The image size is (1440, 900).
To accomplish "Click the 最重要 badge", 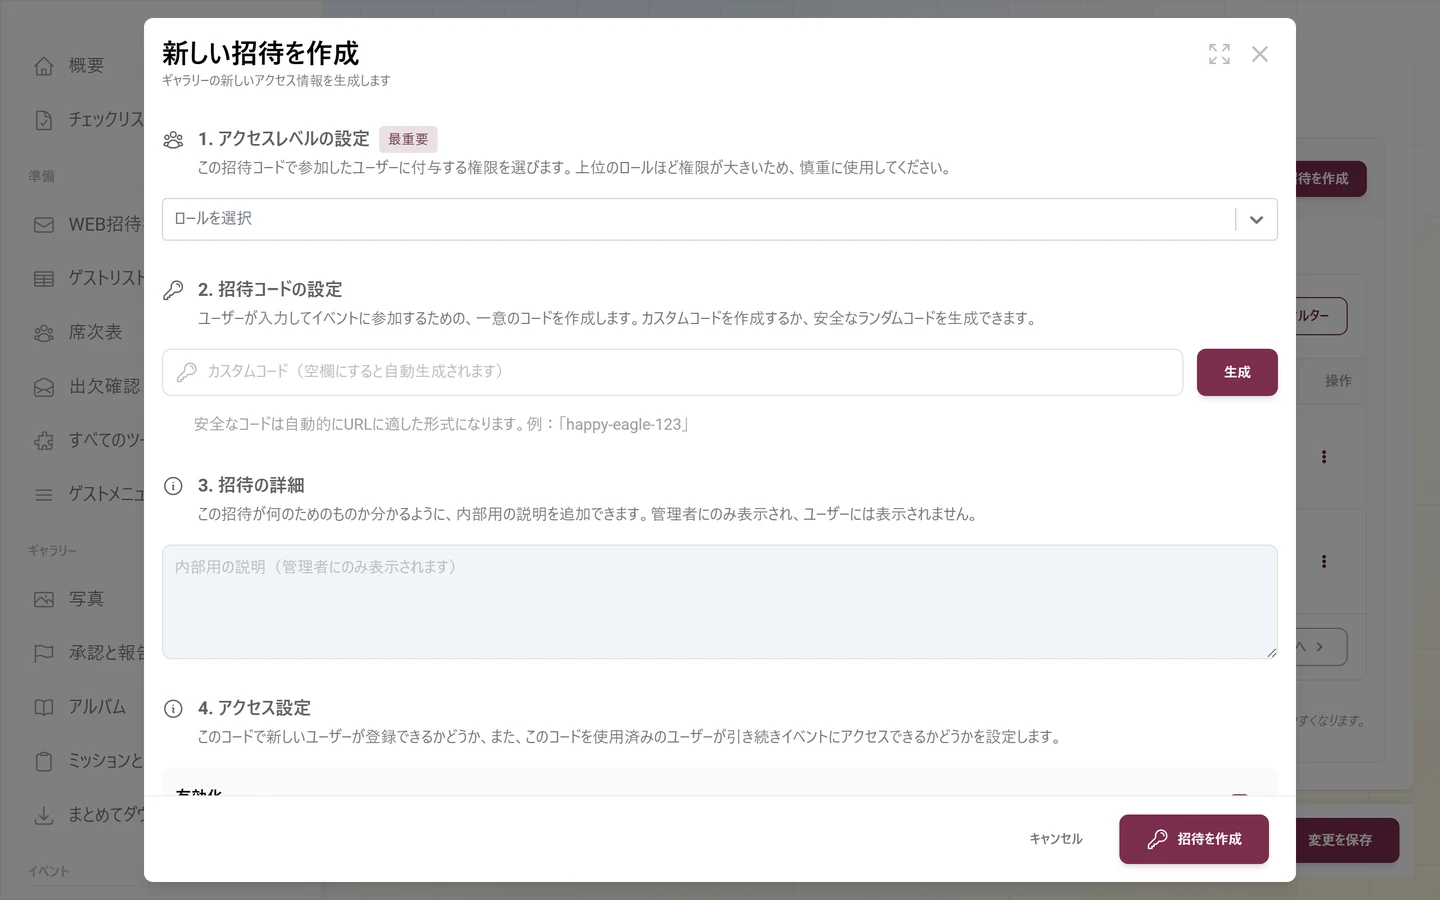I will pyautogui.click(x=408, y=140).
